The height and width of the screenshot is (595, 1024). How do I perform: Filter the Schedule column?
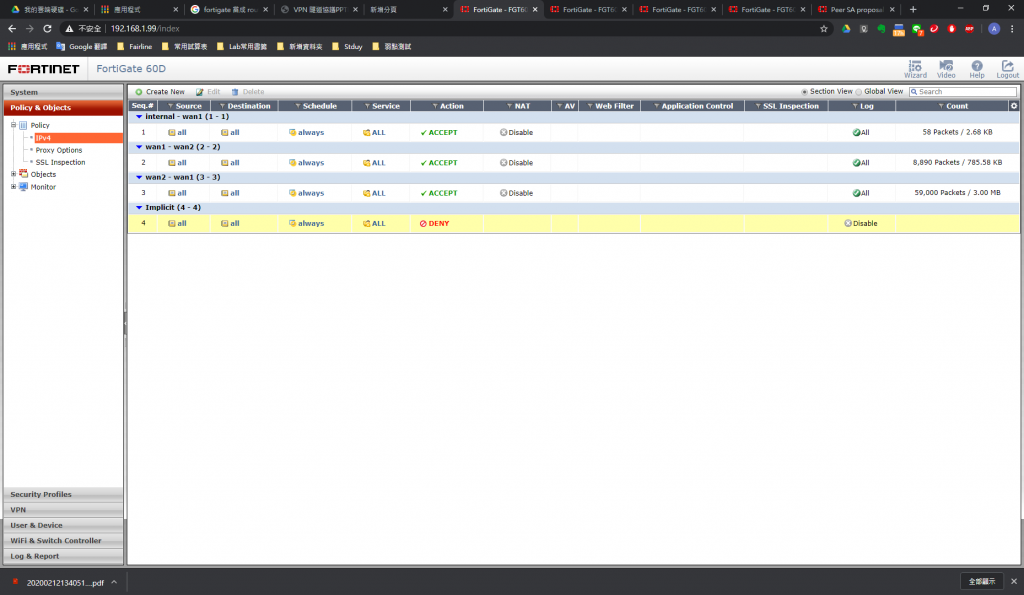coord(298,106)
